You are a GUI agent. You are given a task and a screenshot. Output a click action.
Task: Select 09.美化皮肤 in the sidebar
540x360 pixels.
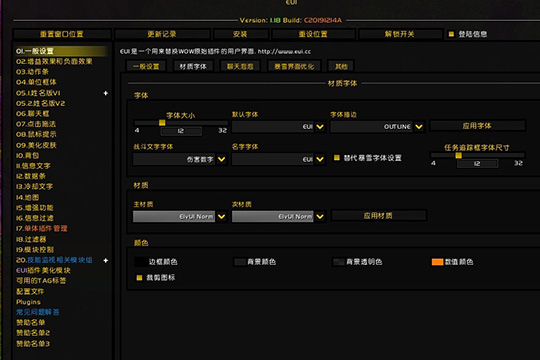[x=36, y=145]
